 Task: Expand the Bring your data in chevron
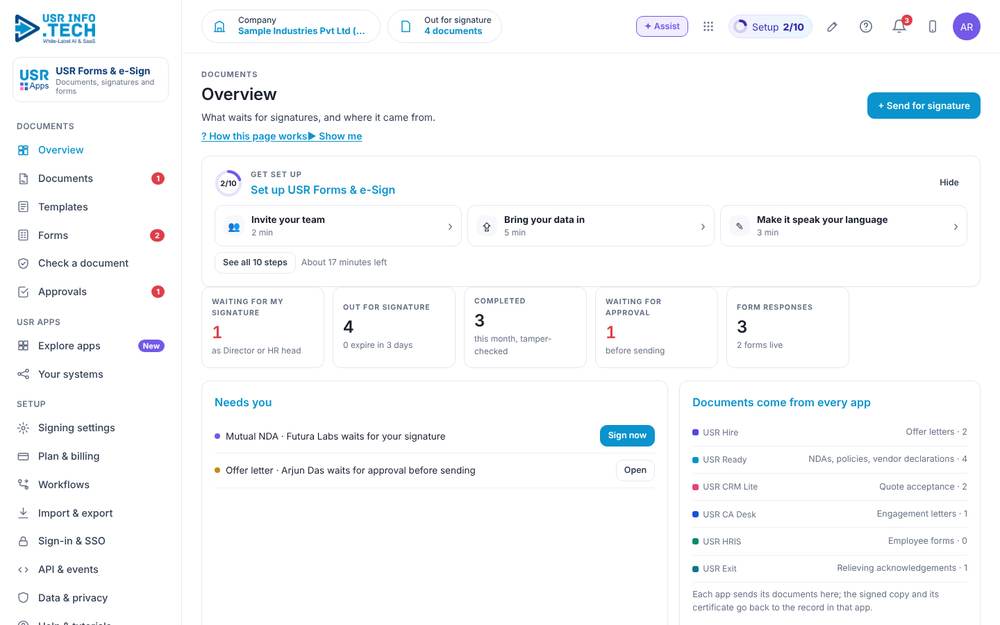[702, 226]
